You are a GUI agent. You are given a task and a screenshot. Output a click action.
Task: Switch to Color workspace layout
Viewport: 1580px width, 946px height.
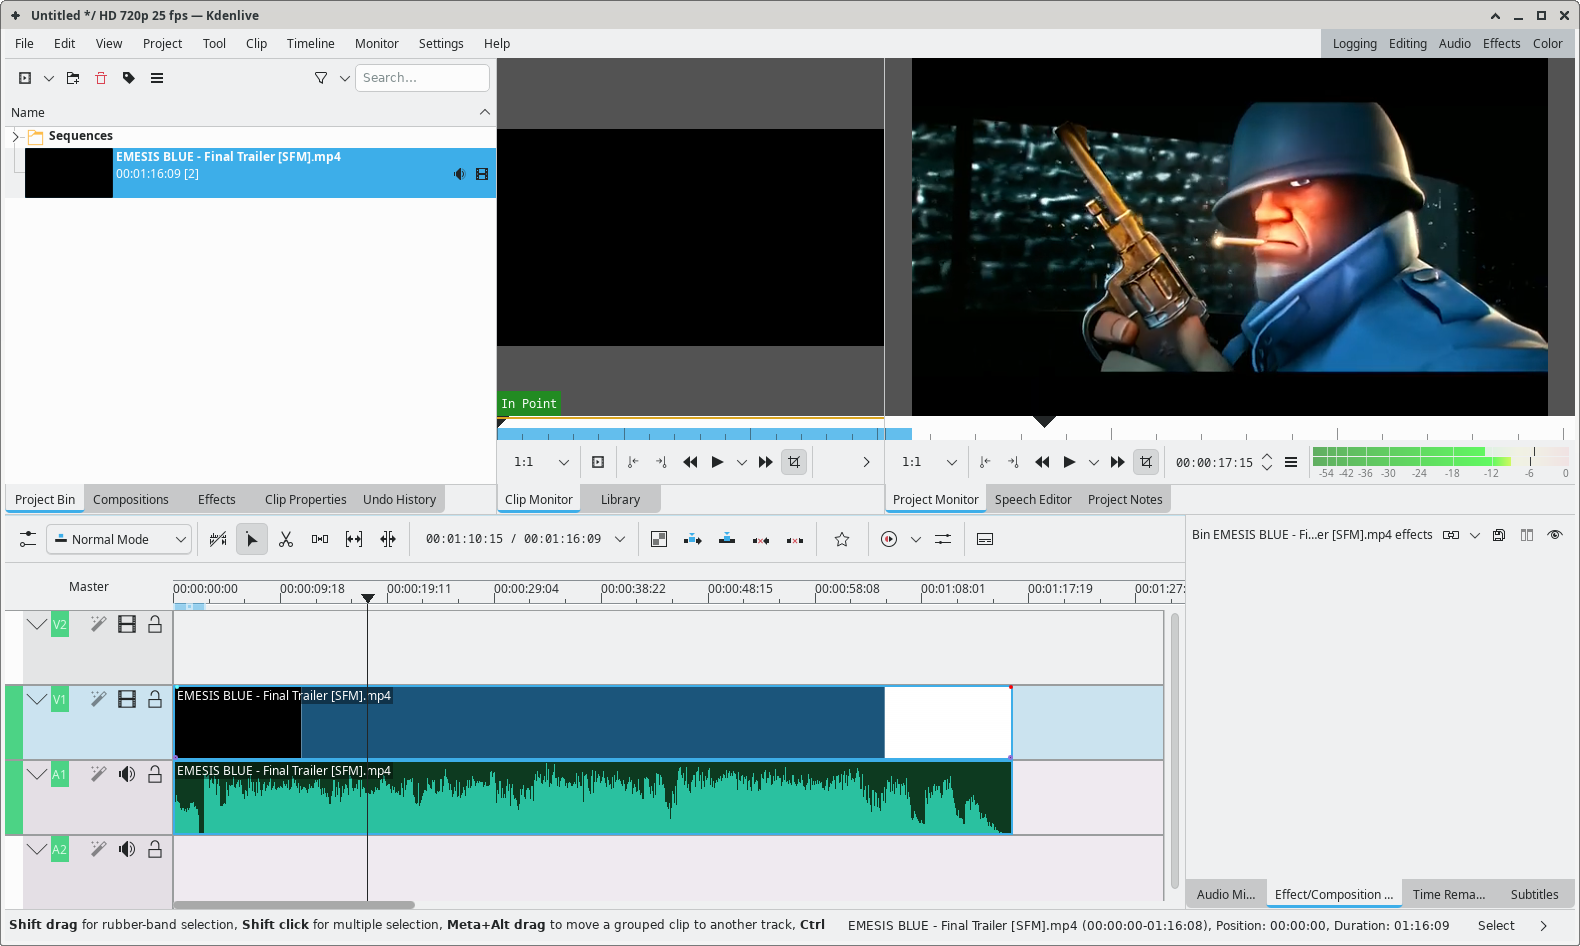[x=1547, y=44]
